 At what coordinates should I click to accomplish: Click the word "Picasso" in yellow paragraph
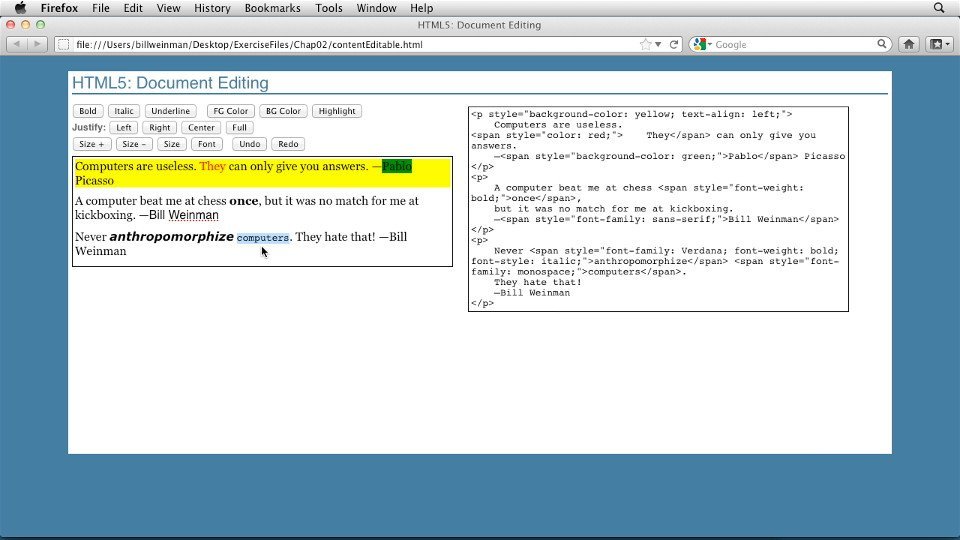pos(94,181)
